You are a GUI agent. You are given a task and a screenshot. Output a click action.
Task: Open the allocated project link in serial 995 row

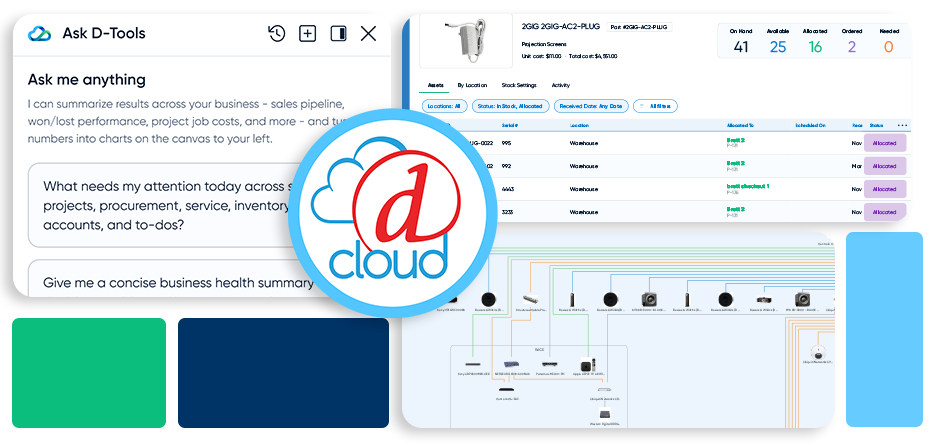(x=735, y=140)
